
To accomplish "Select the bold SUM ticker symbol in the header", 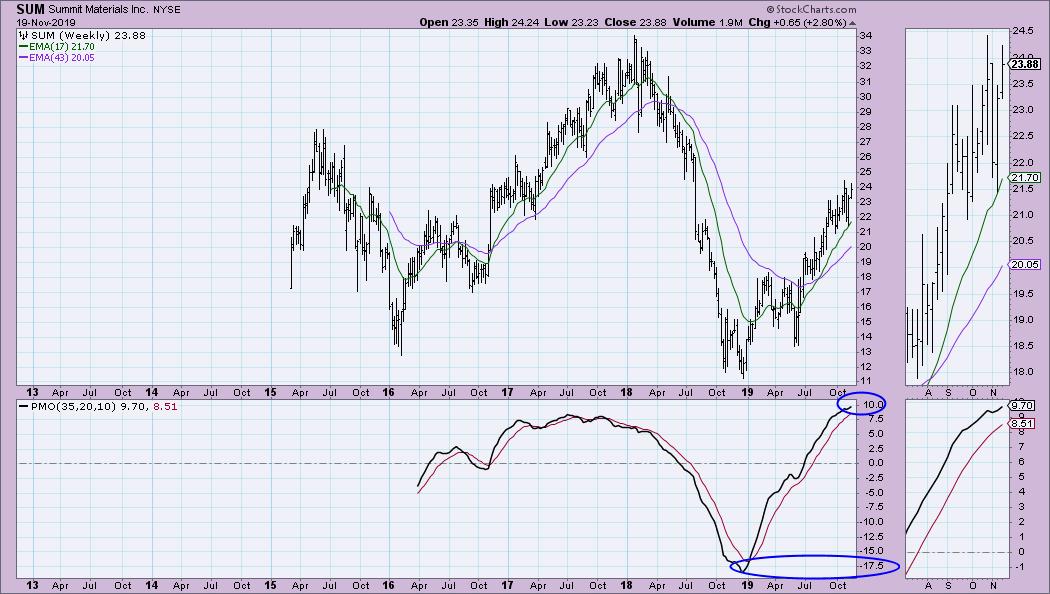I will tap(31, 9).
